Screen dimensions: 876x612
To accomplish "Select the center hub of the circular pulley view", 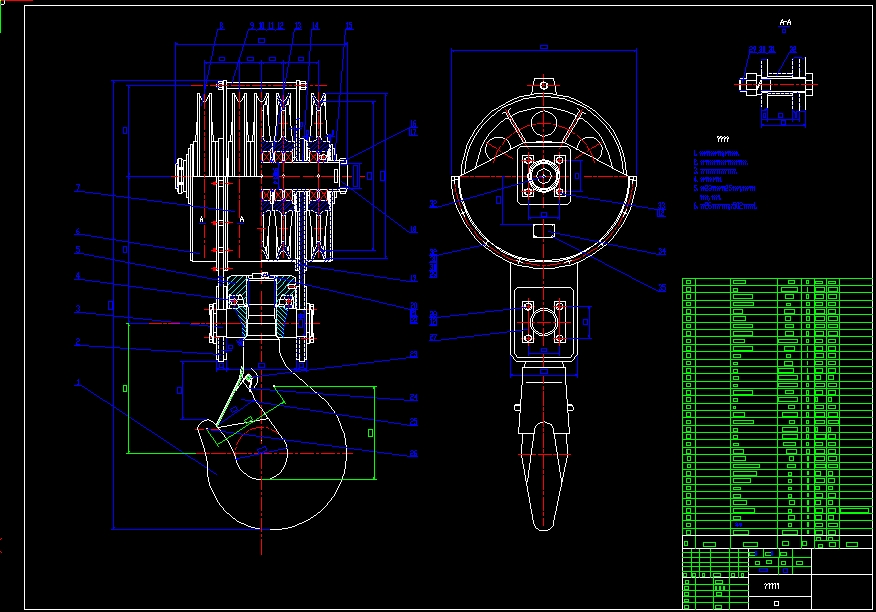I will (543, 176).
